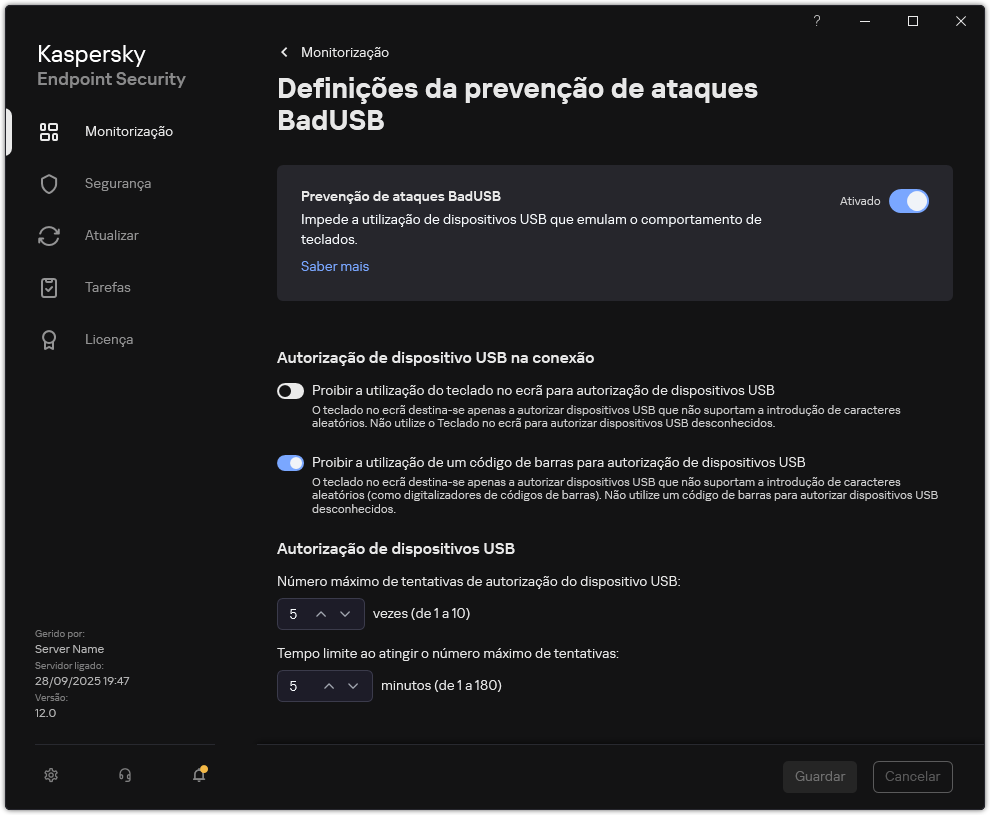Disable Prevenção de ataques BadUSB
Image resolution: width=990 pixels, height=815 pixels.
909,201
